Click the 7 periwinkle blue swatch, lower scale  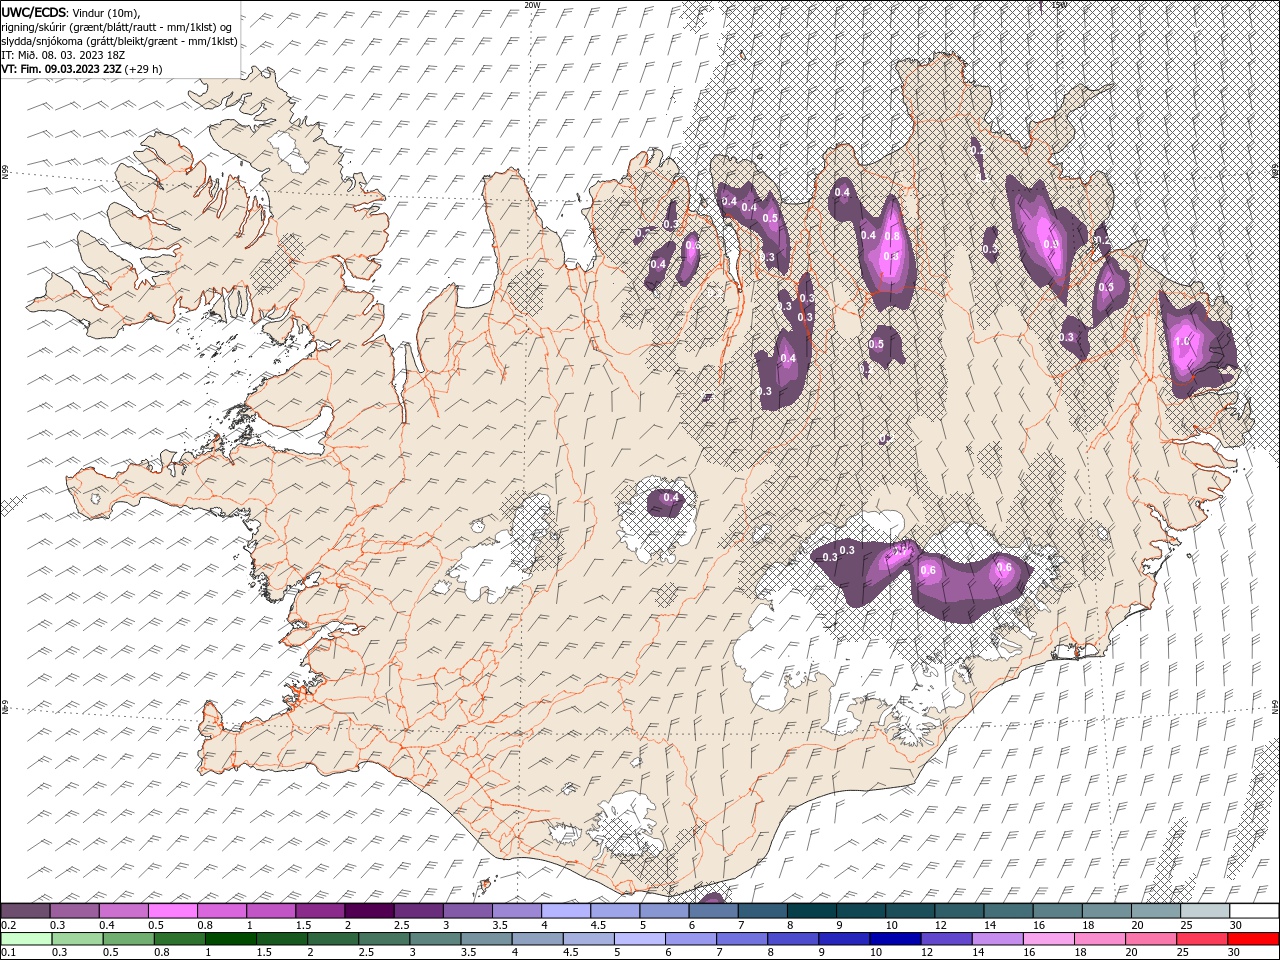741,939
